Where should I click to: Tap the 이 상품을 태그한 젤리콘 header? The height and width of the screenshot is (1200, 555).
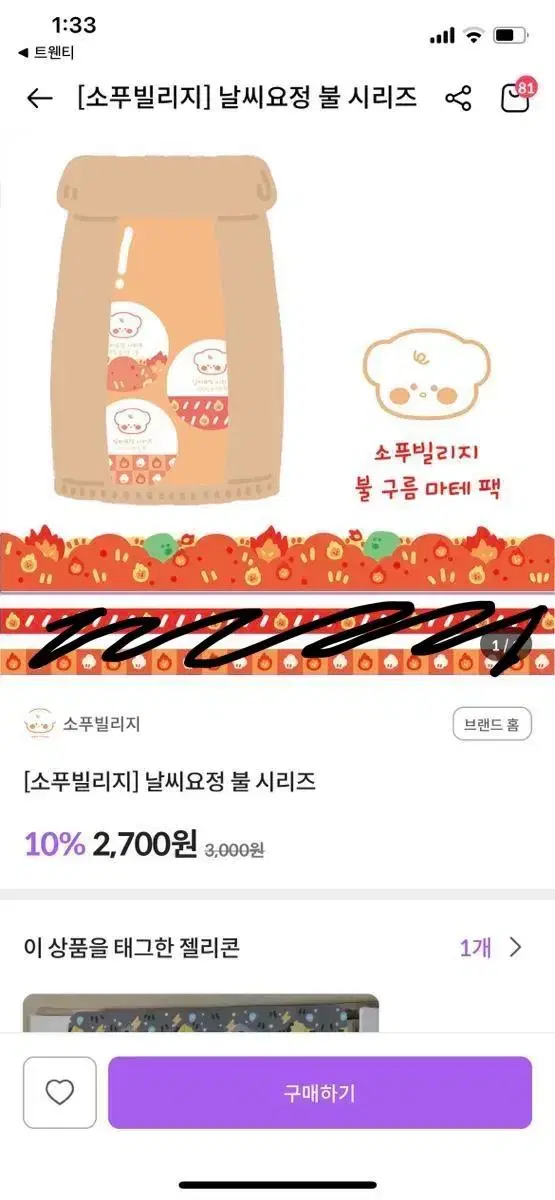132,947
